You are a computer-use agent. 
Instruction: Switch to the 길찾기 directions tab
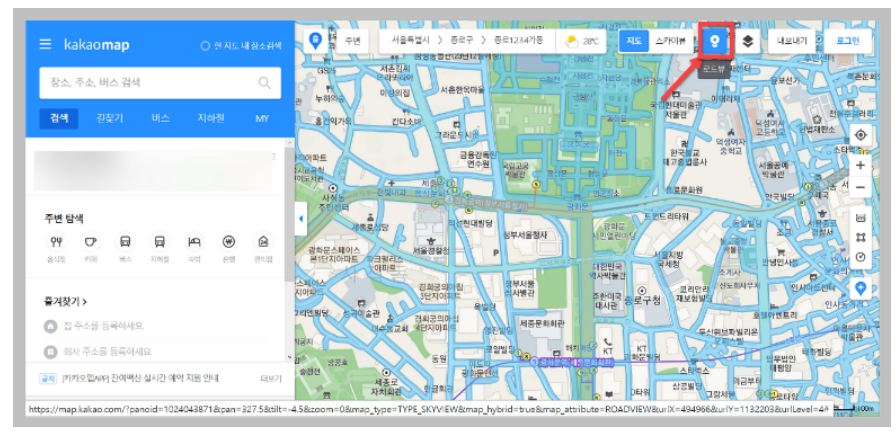[x=109, y=118]
